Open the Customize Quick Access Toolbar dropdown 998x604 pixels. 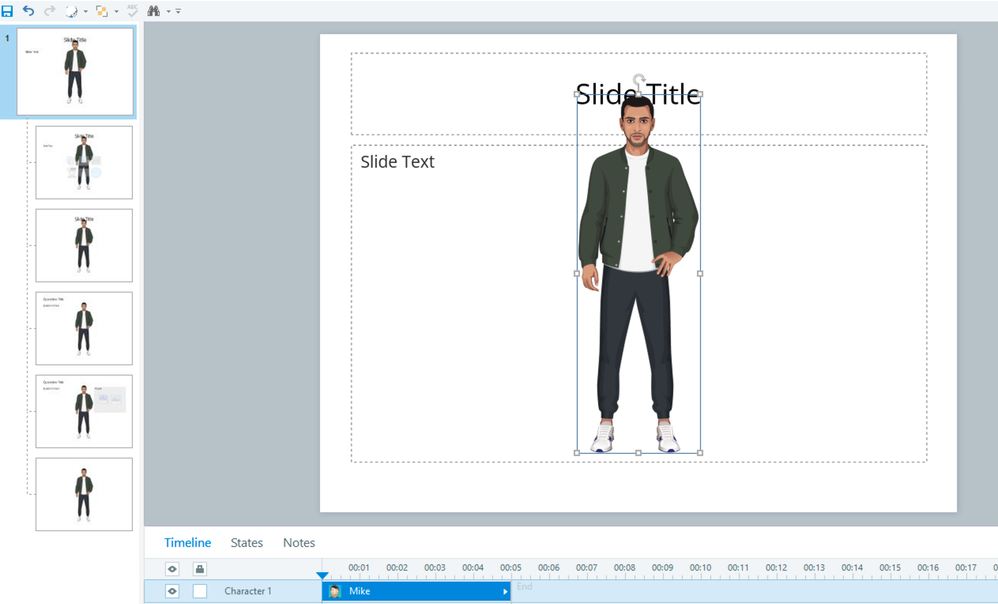[x=178, y=11]
